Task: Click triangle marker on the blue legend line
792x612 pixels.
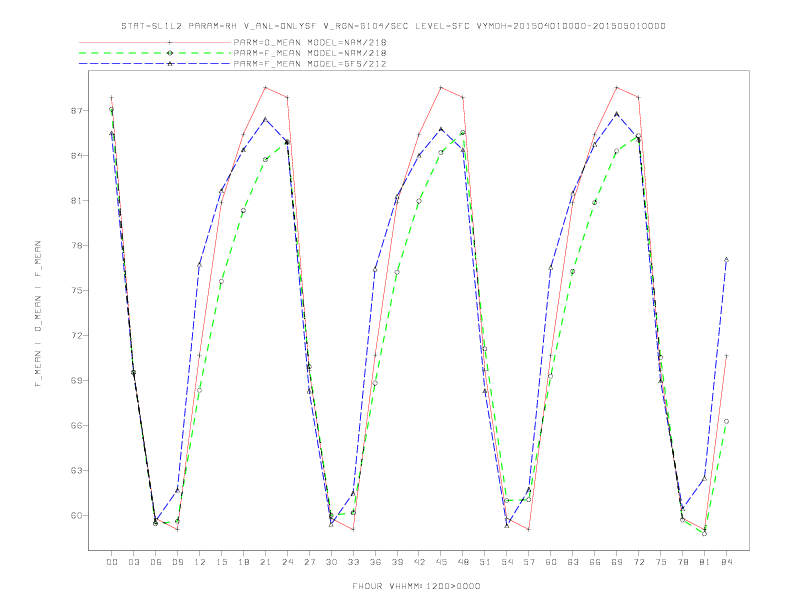Action: (170, 64)
